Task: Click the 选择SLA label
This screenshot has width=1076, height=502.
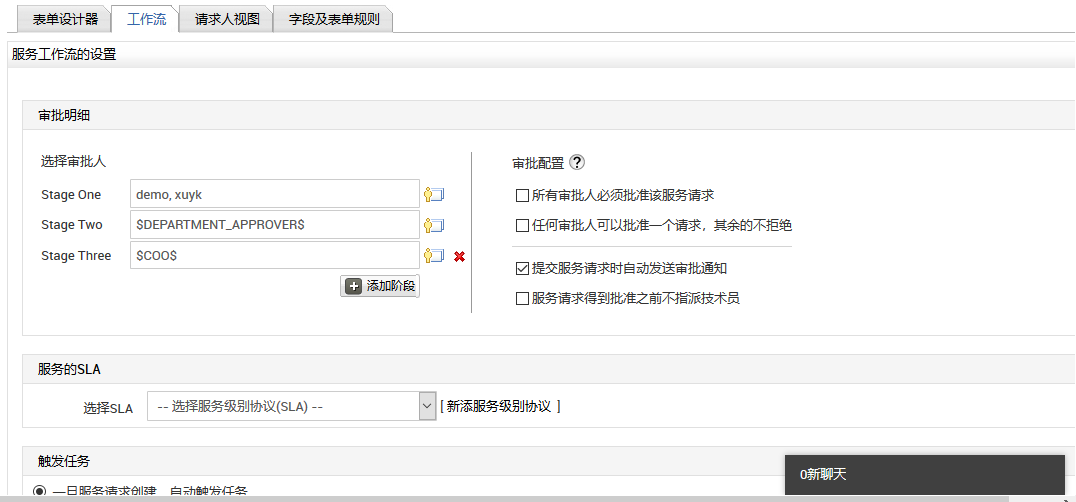Action: point(108,408)
